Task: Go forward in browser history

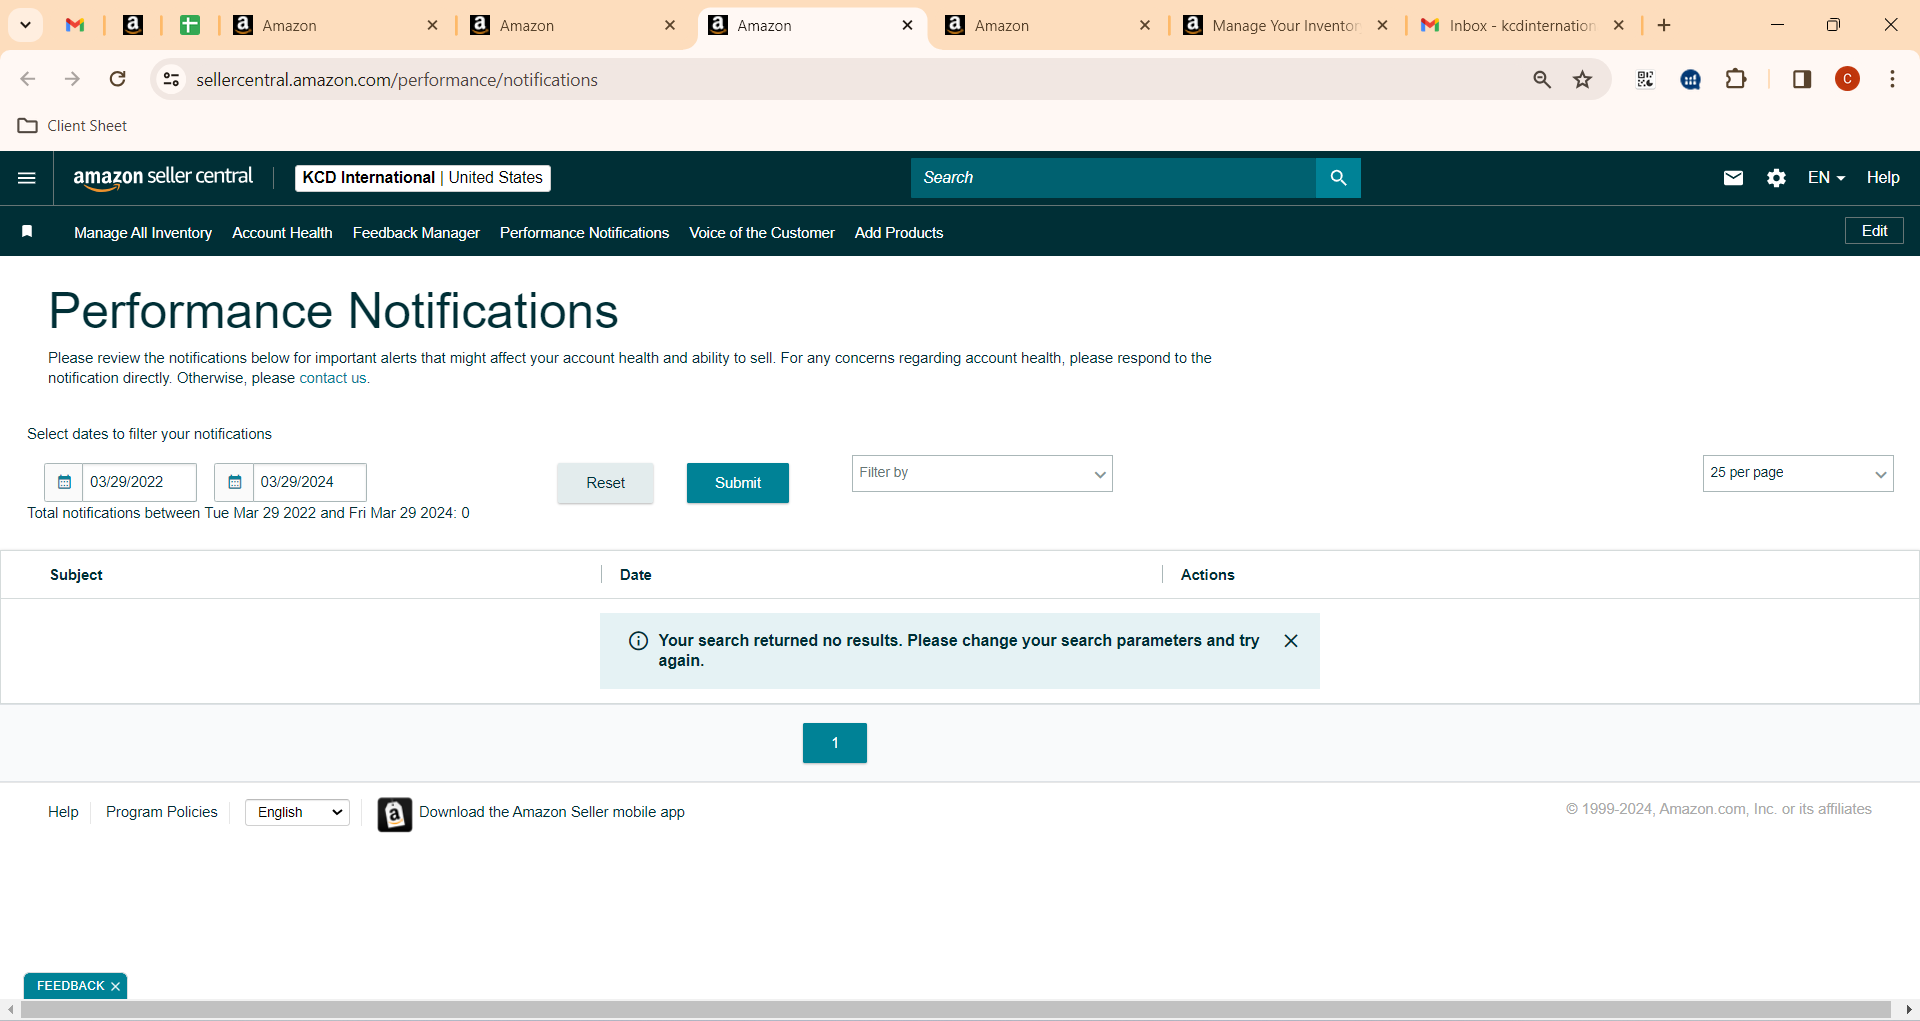Action: pyautogui.click(x=72, y=79)
